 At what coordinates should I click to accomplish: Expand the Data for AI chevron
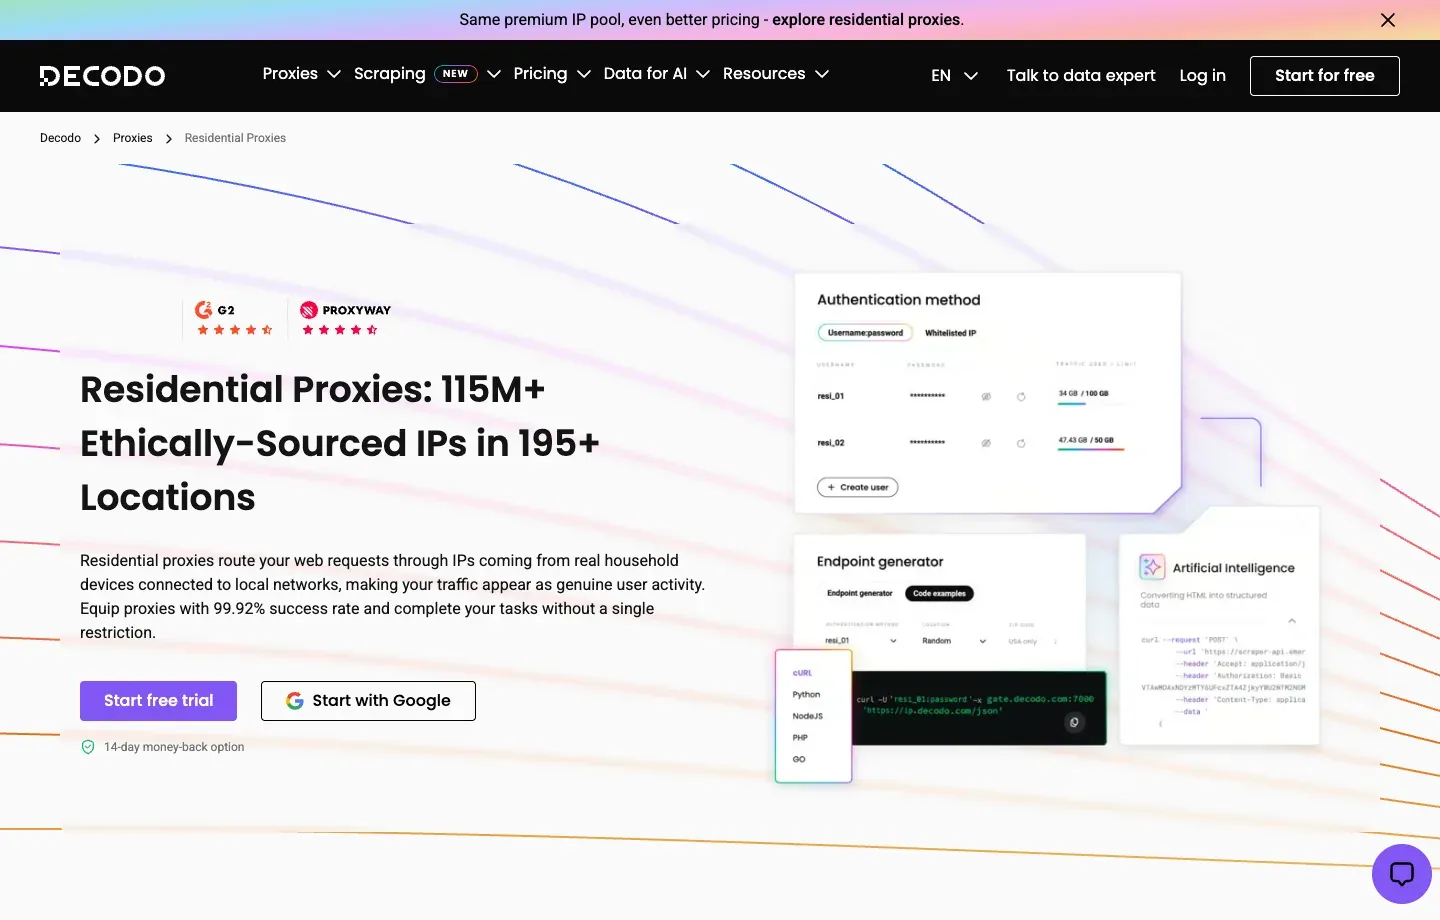click(x=703, y=74)
